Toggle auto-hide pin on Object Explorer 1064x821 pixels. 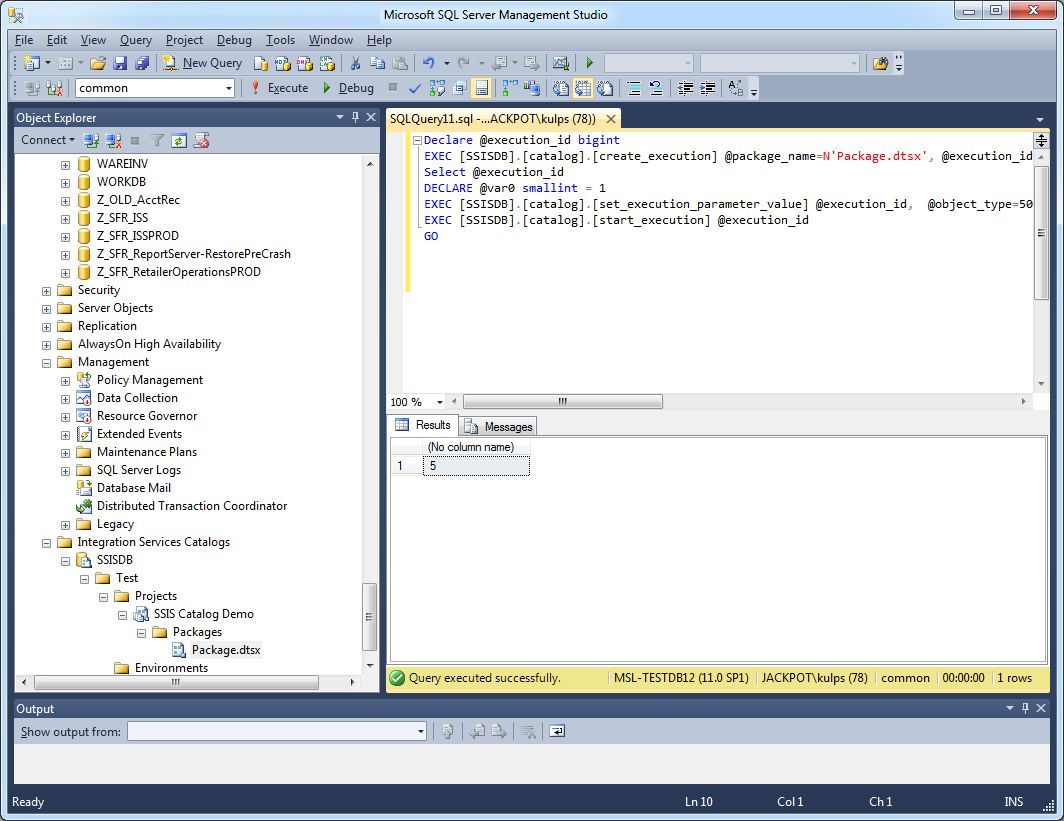click(x=355, y=118)
